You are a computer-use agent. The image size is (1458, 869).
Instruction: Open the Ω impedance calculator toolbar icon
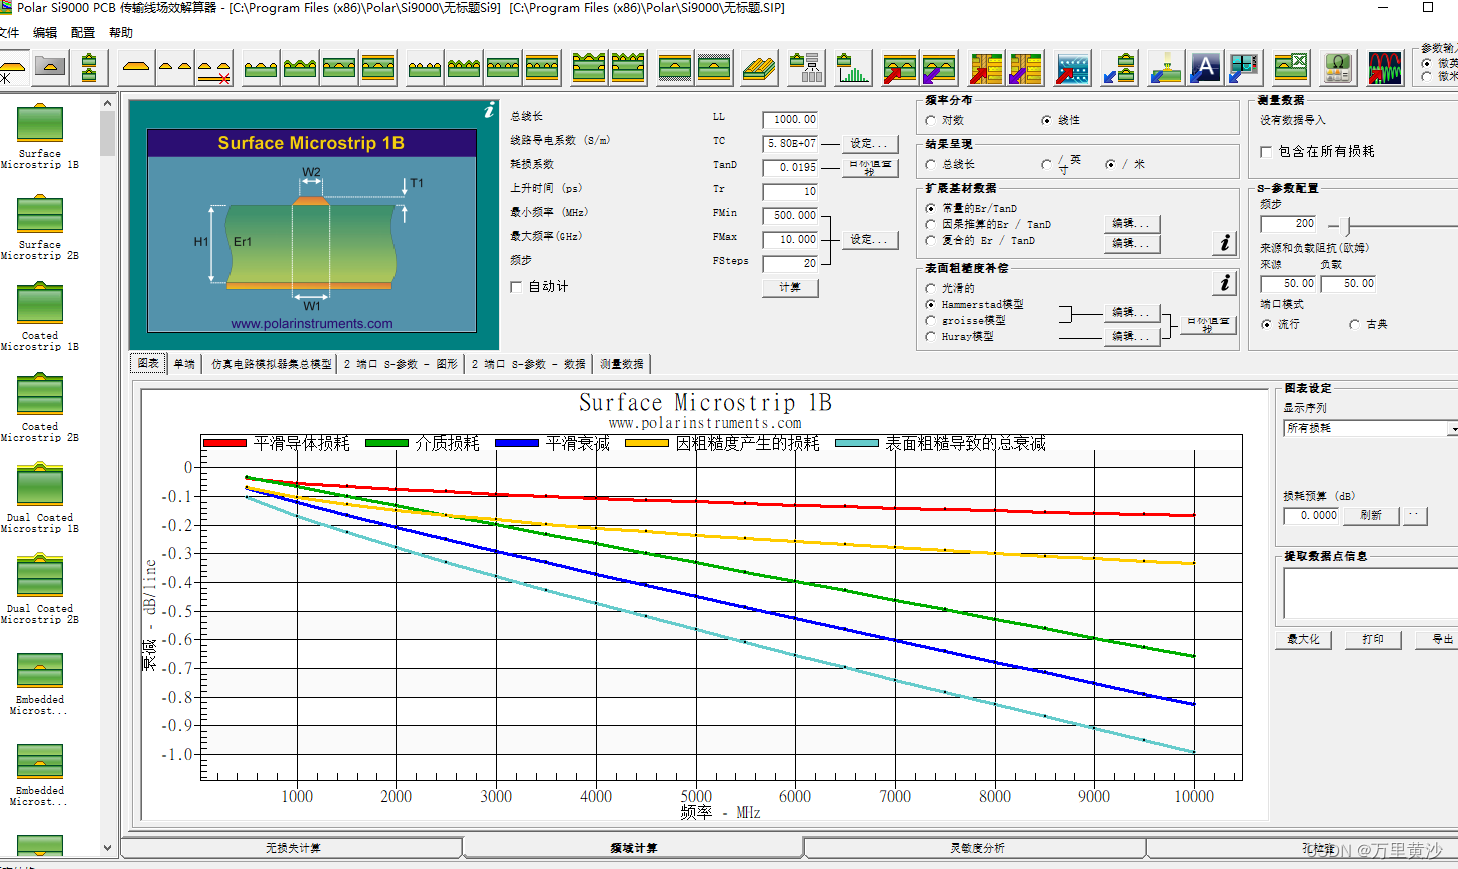(x=1337, y=68)
